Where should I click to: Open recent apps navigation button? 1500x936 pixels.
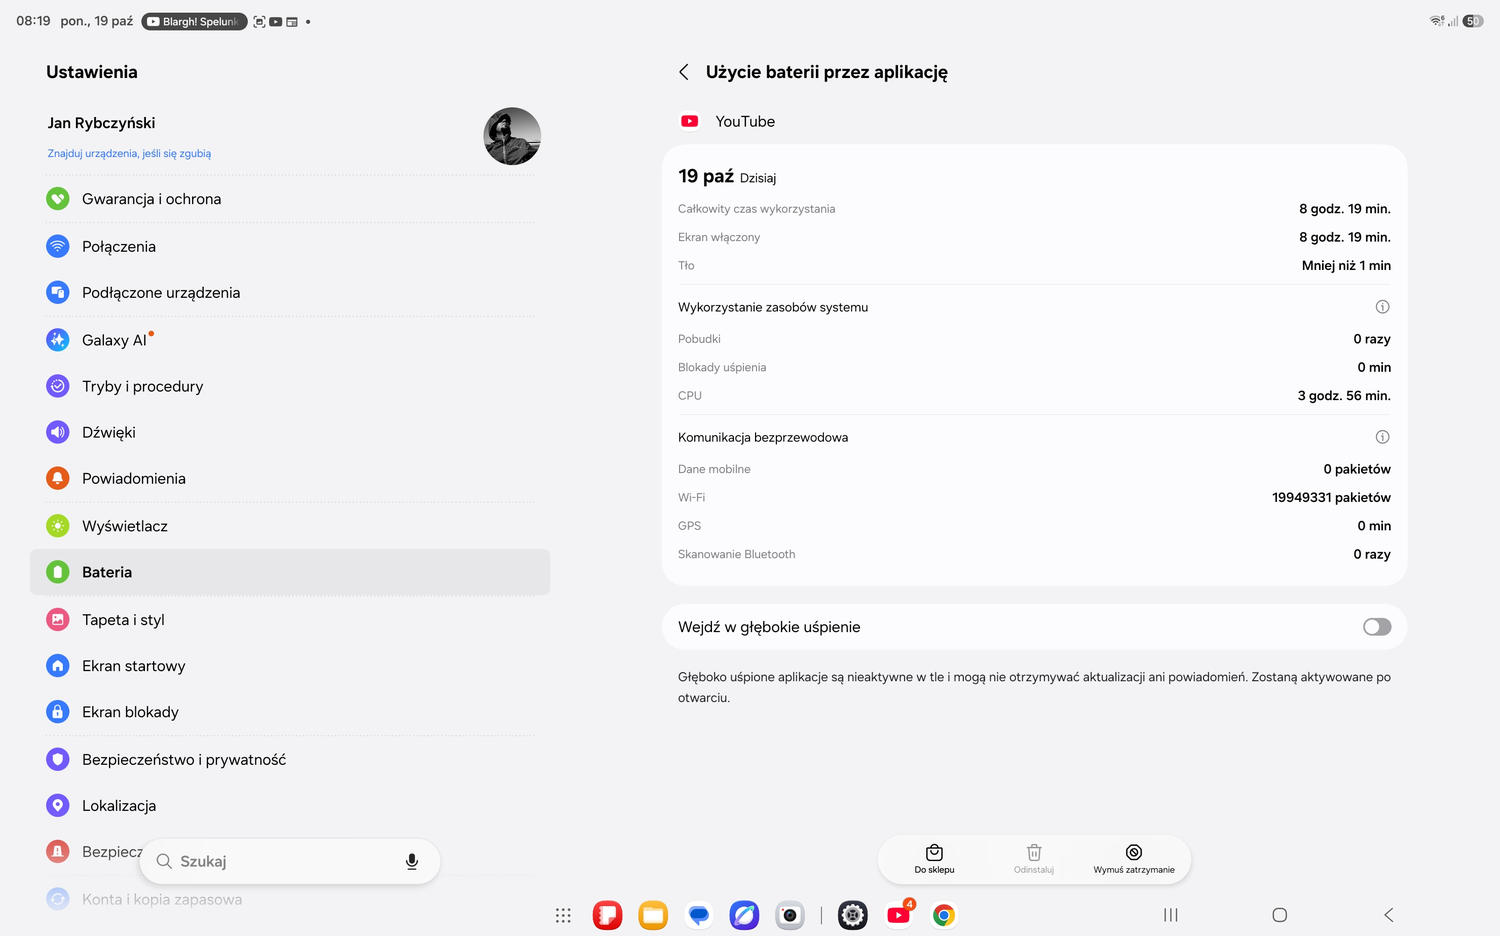(x=1170, y=915)
